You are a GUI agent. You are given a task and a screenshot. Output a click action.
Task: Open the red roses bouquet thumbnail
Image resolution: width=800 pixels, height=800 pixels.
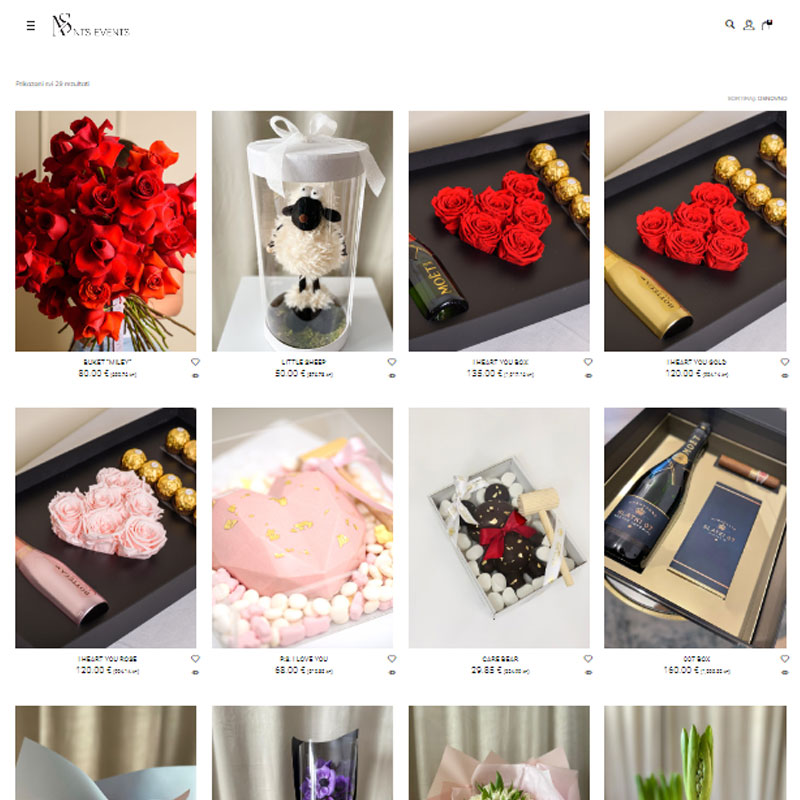tap(106, 231)
